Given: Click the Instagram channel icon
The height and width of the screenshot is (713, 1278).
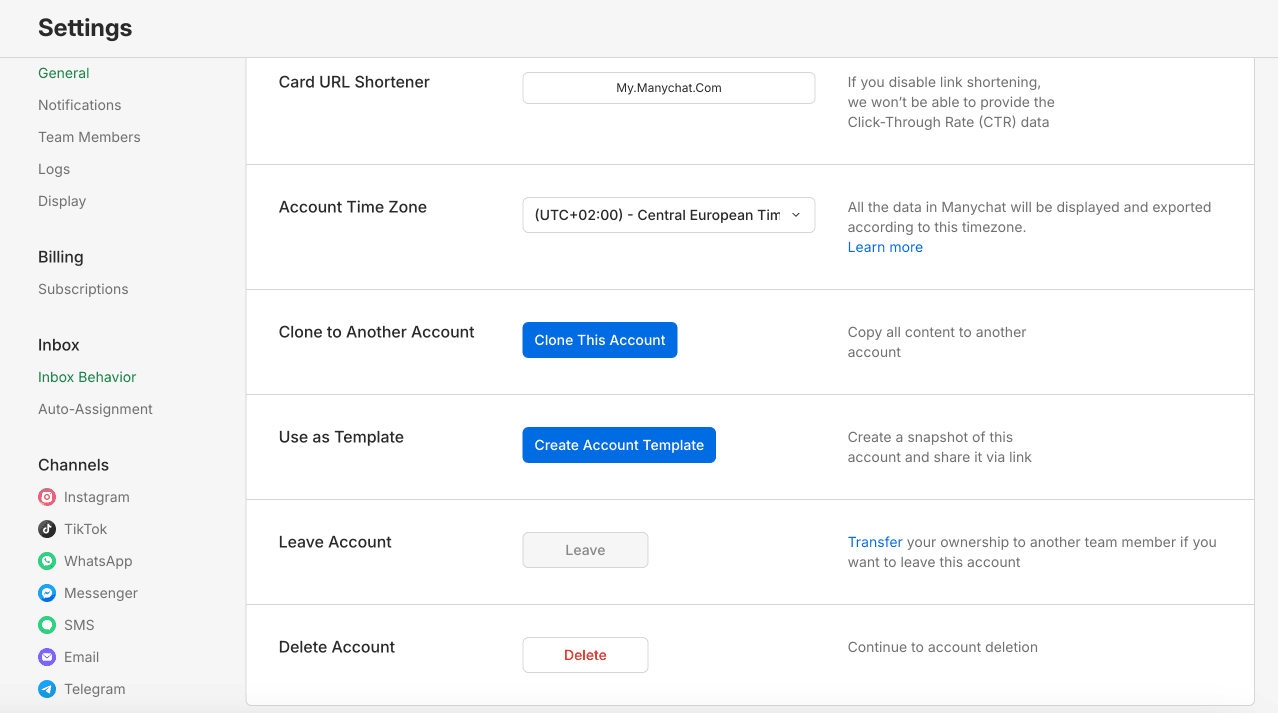Looking at the screenshot, I should pyautogui.click(x=47, y=497).
